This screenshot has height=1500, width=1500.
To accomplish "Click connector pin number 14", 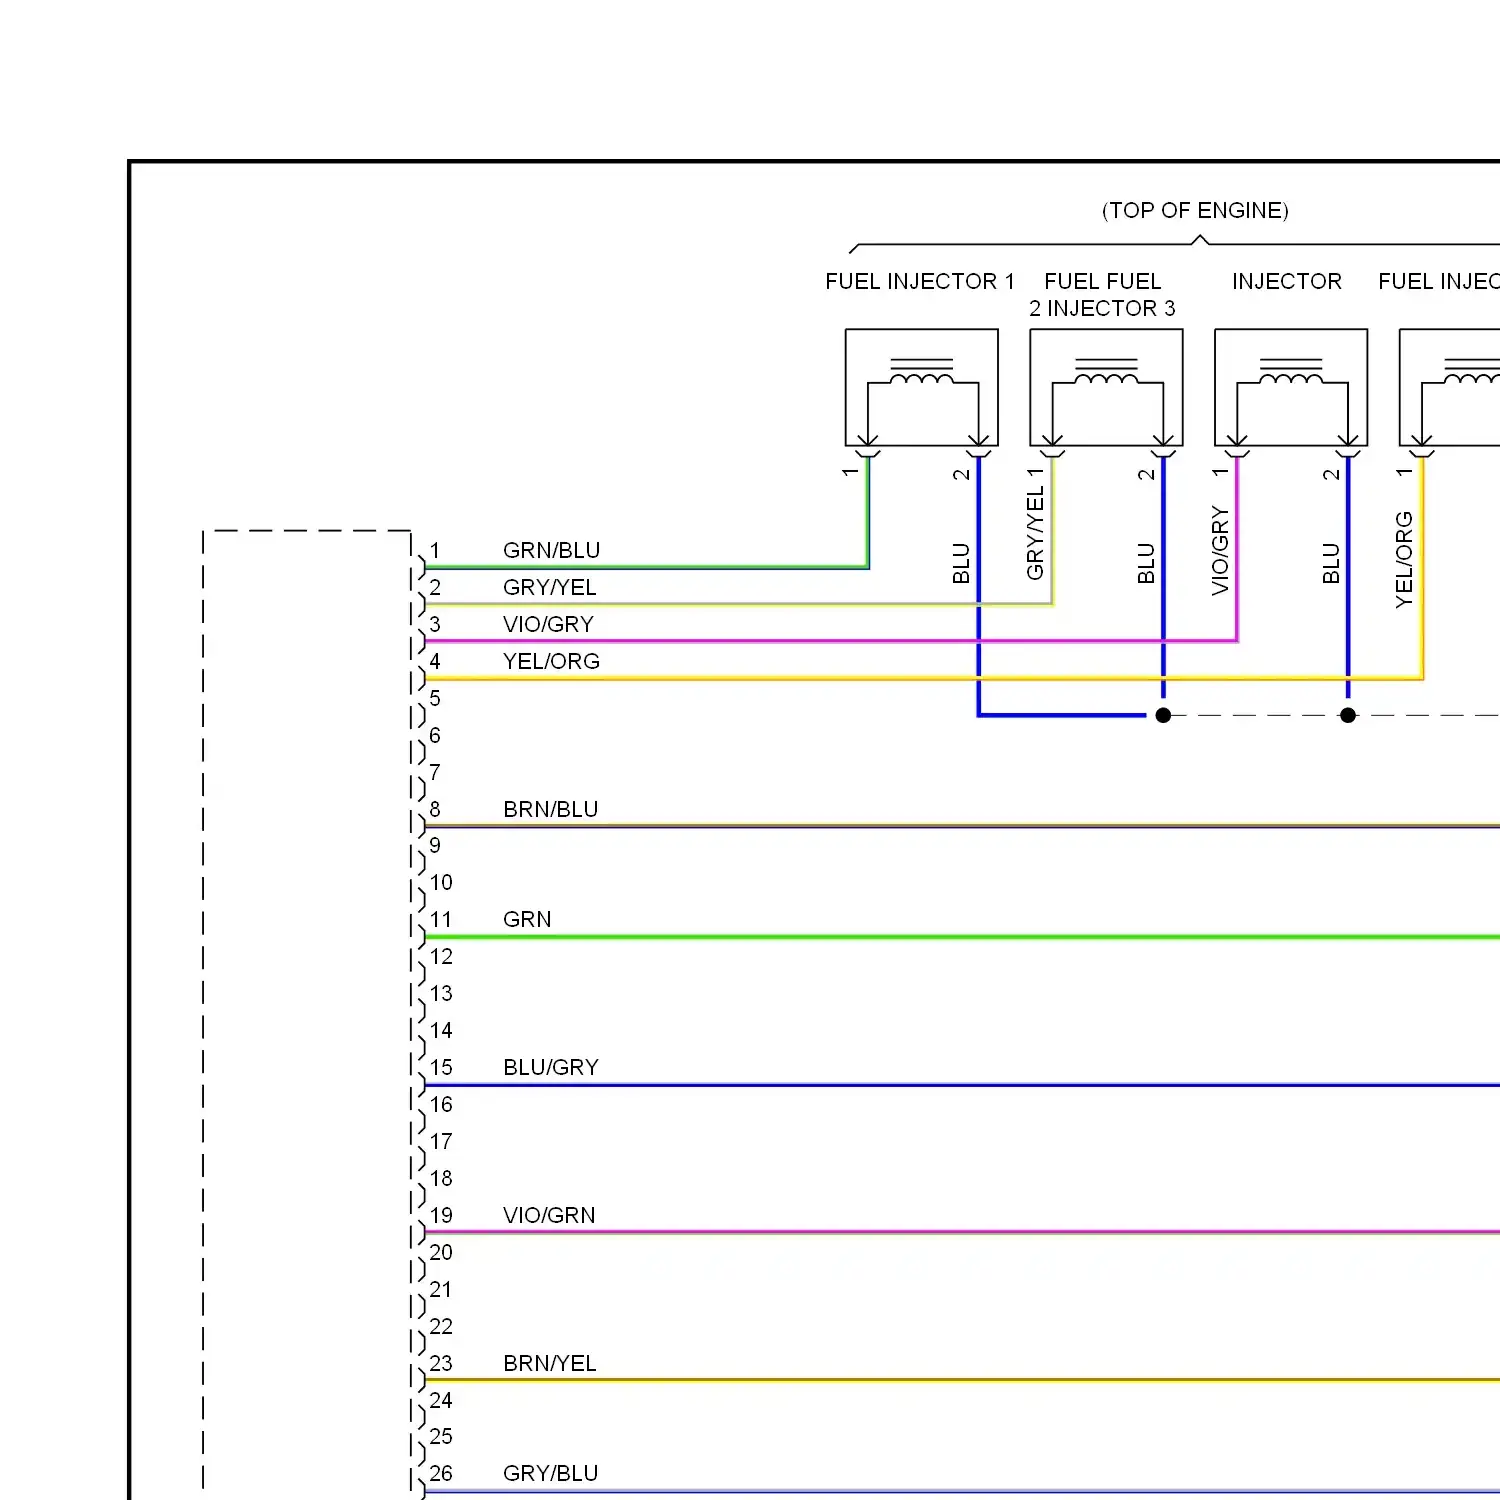I will click(x=441, y=1030).
